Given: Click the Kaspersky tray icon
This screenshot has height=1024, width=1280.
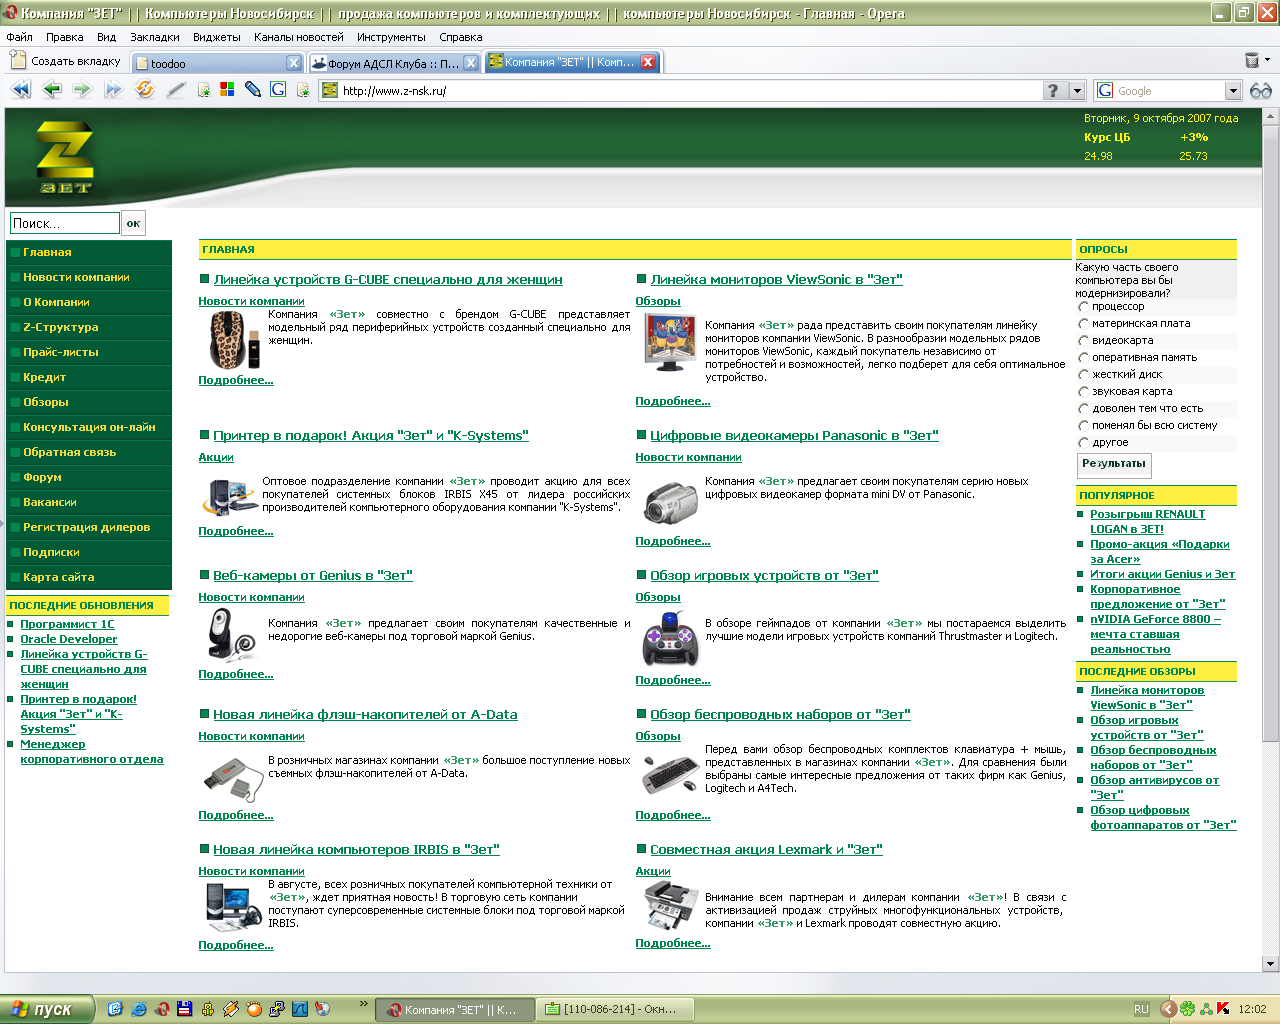Looking at the screenshot, I should pos(1224,1009).
